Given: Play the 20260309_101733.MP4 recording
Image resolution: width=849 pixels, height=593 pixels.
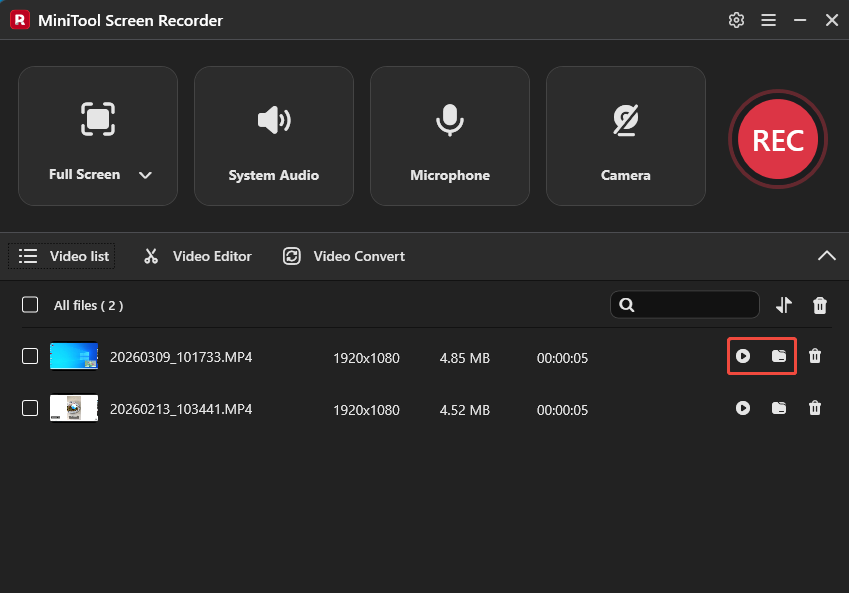Looking at the screenshot, I should click(743, 357).
